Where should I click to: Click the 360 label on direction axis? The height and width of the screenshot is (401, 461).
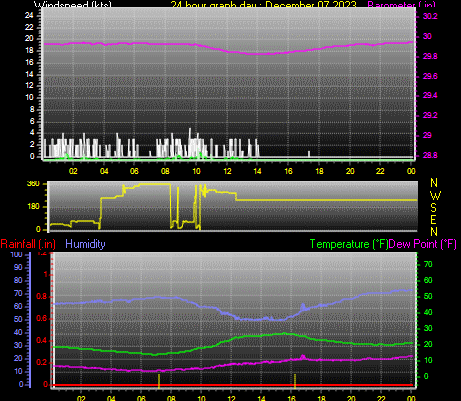point(33,184)
